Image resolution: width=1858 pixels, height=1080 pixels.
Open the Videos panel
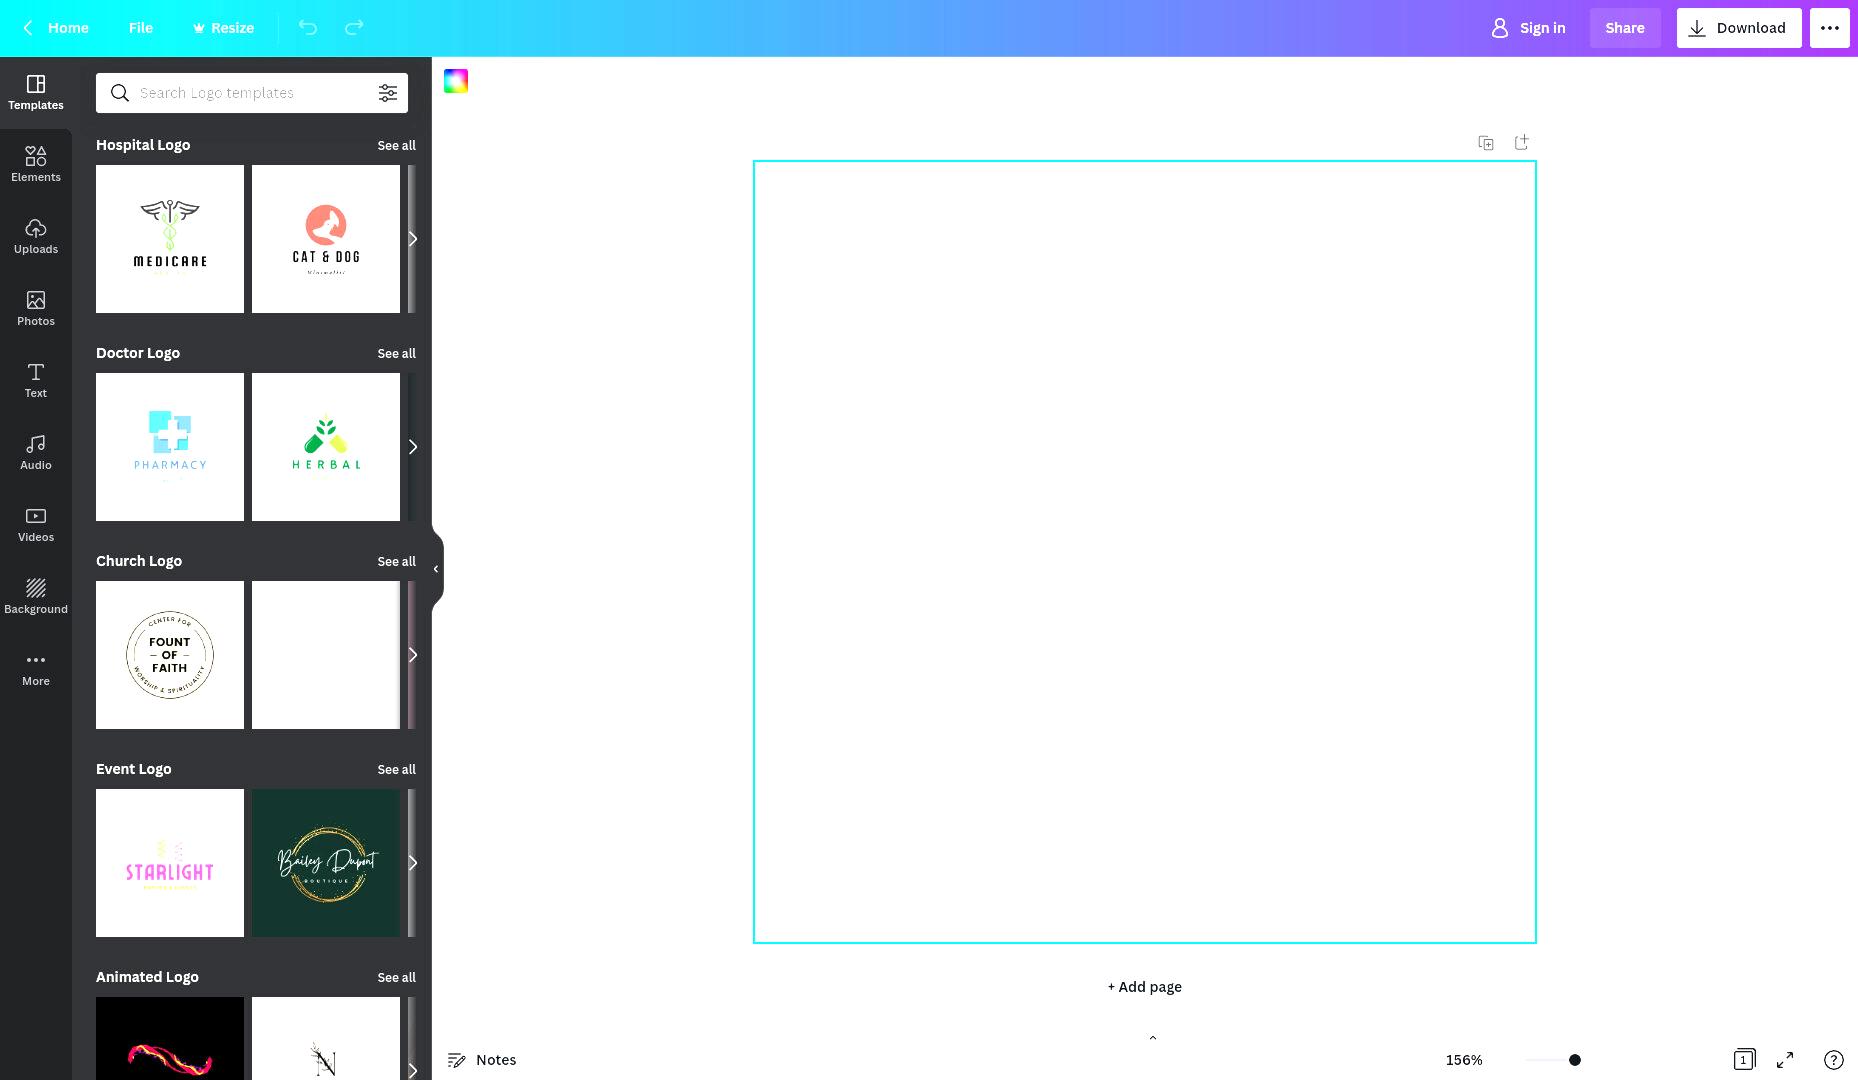(36, 524)
